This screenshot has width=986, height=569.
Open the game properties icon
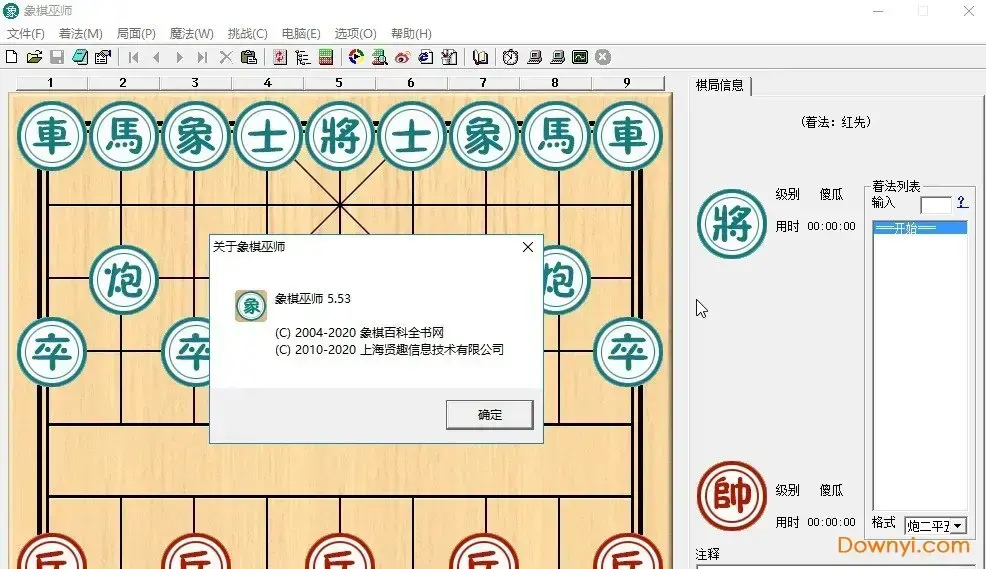pyautogui.click(x=102, y=57)
